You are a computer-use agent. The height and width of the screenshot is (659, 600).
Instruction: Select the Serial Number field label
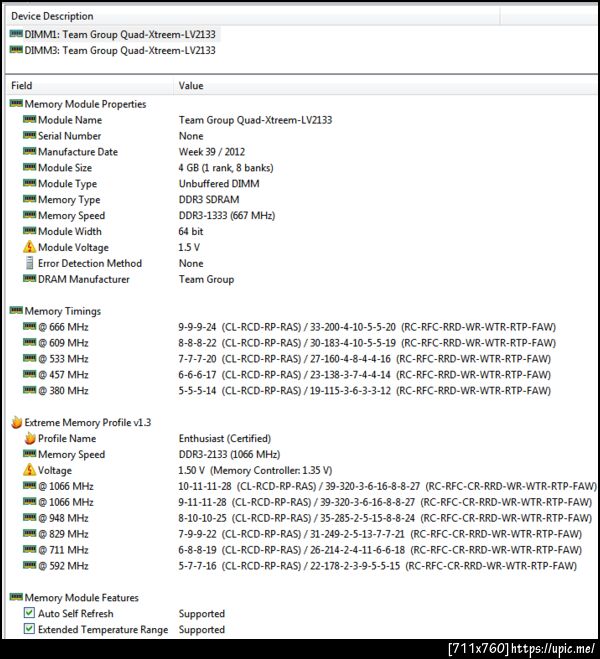tap(70, 136)
